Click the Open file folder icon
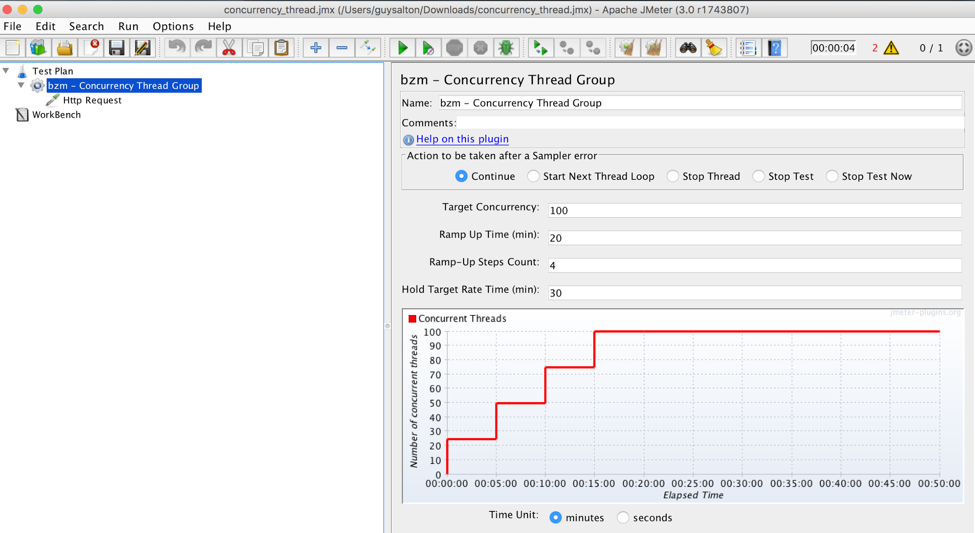 pyautogui.click(x=65, y=48)
